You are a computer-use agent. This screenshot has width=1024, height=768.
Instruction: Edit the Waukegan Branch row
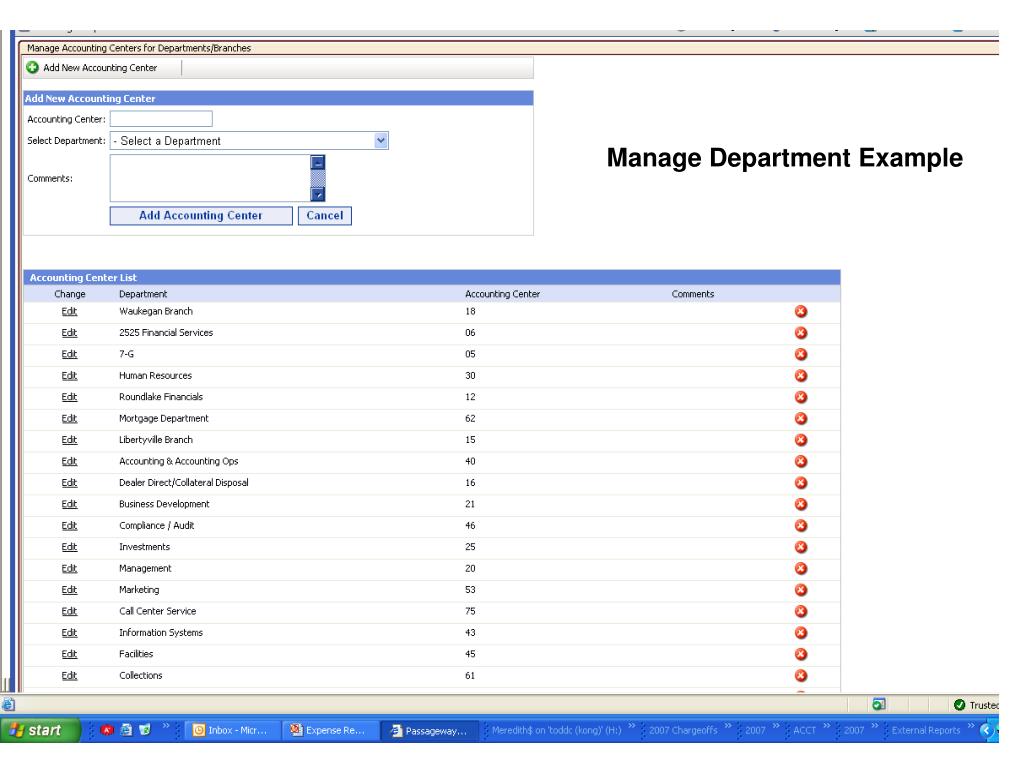point(69,312)
